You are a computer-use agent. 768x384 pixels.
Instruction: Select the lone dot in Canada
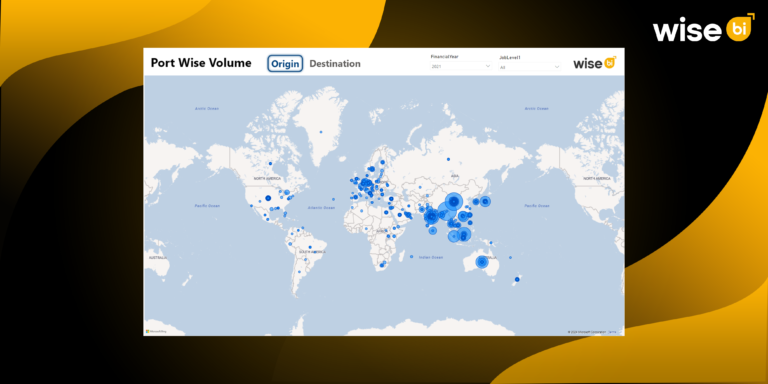269,164
